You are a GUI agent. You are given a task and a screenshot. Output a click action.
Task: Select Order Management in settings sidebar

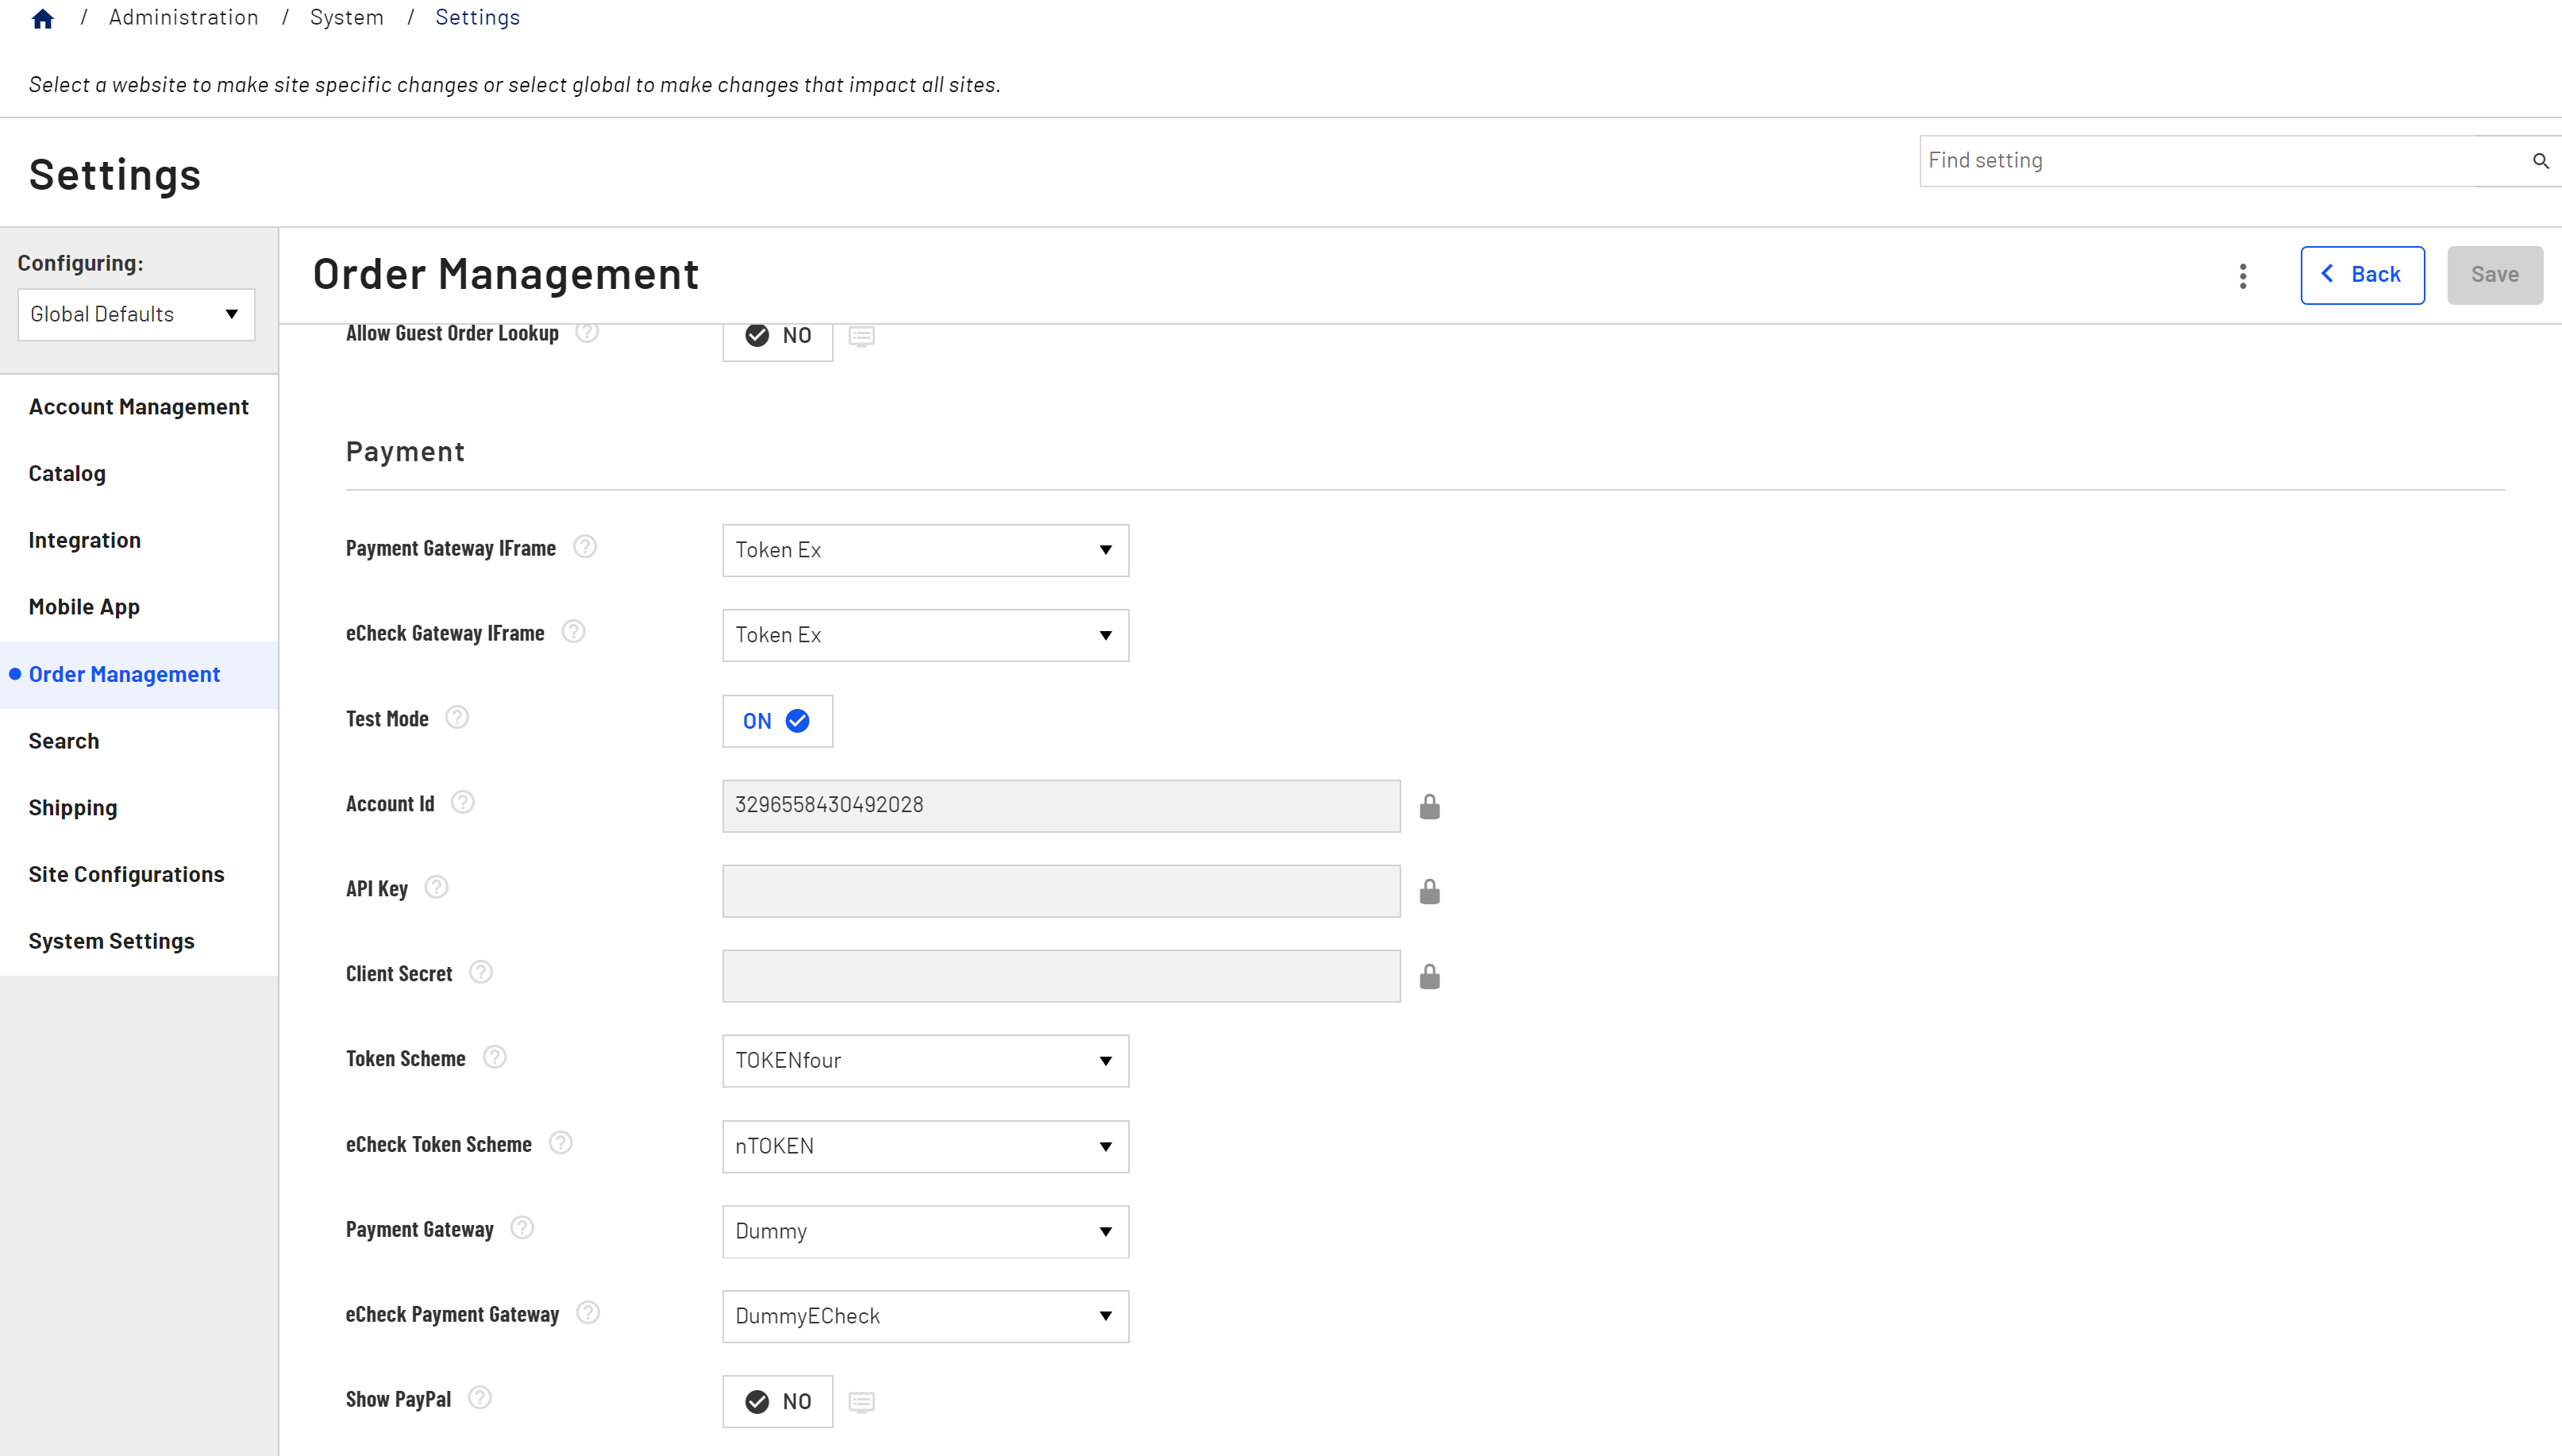coord(139,674)
